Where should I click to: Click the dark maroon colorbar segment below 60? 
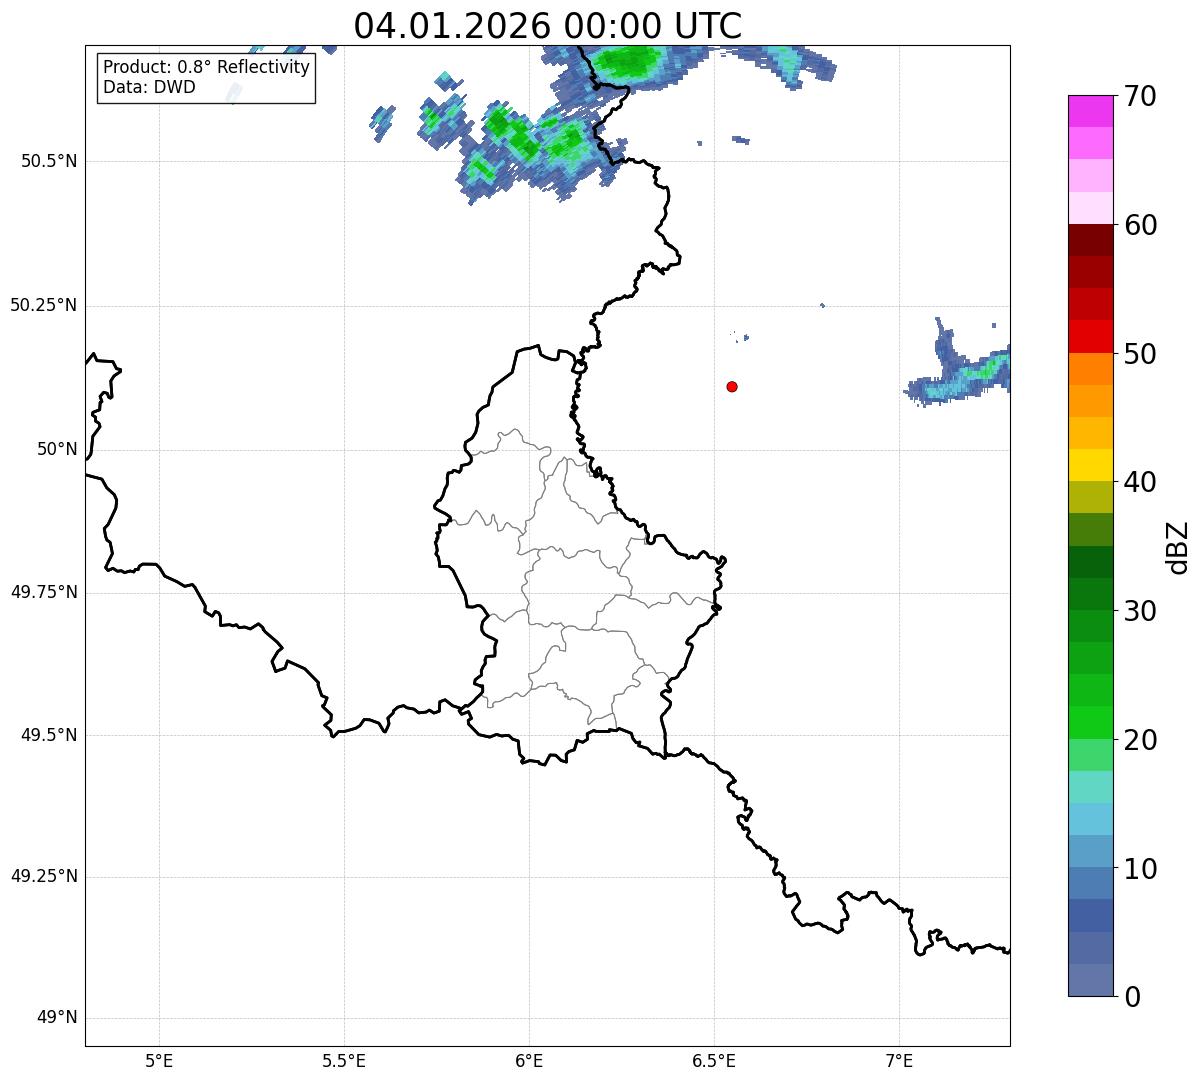pos(1090,240)
